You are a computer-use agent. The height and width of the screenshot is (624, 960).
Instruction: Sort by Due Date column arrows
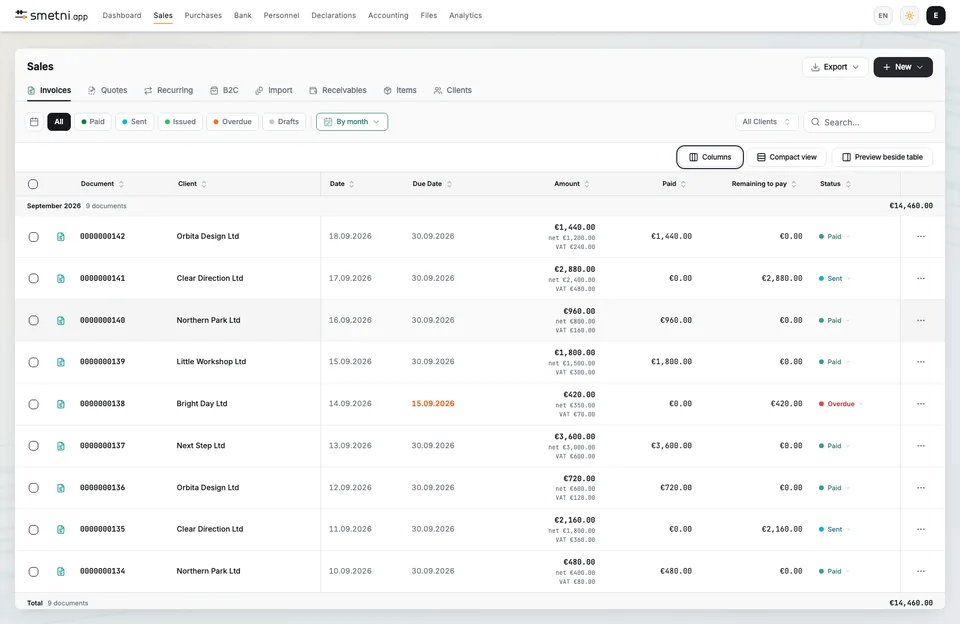(449, 184)
